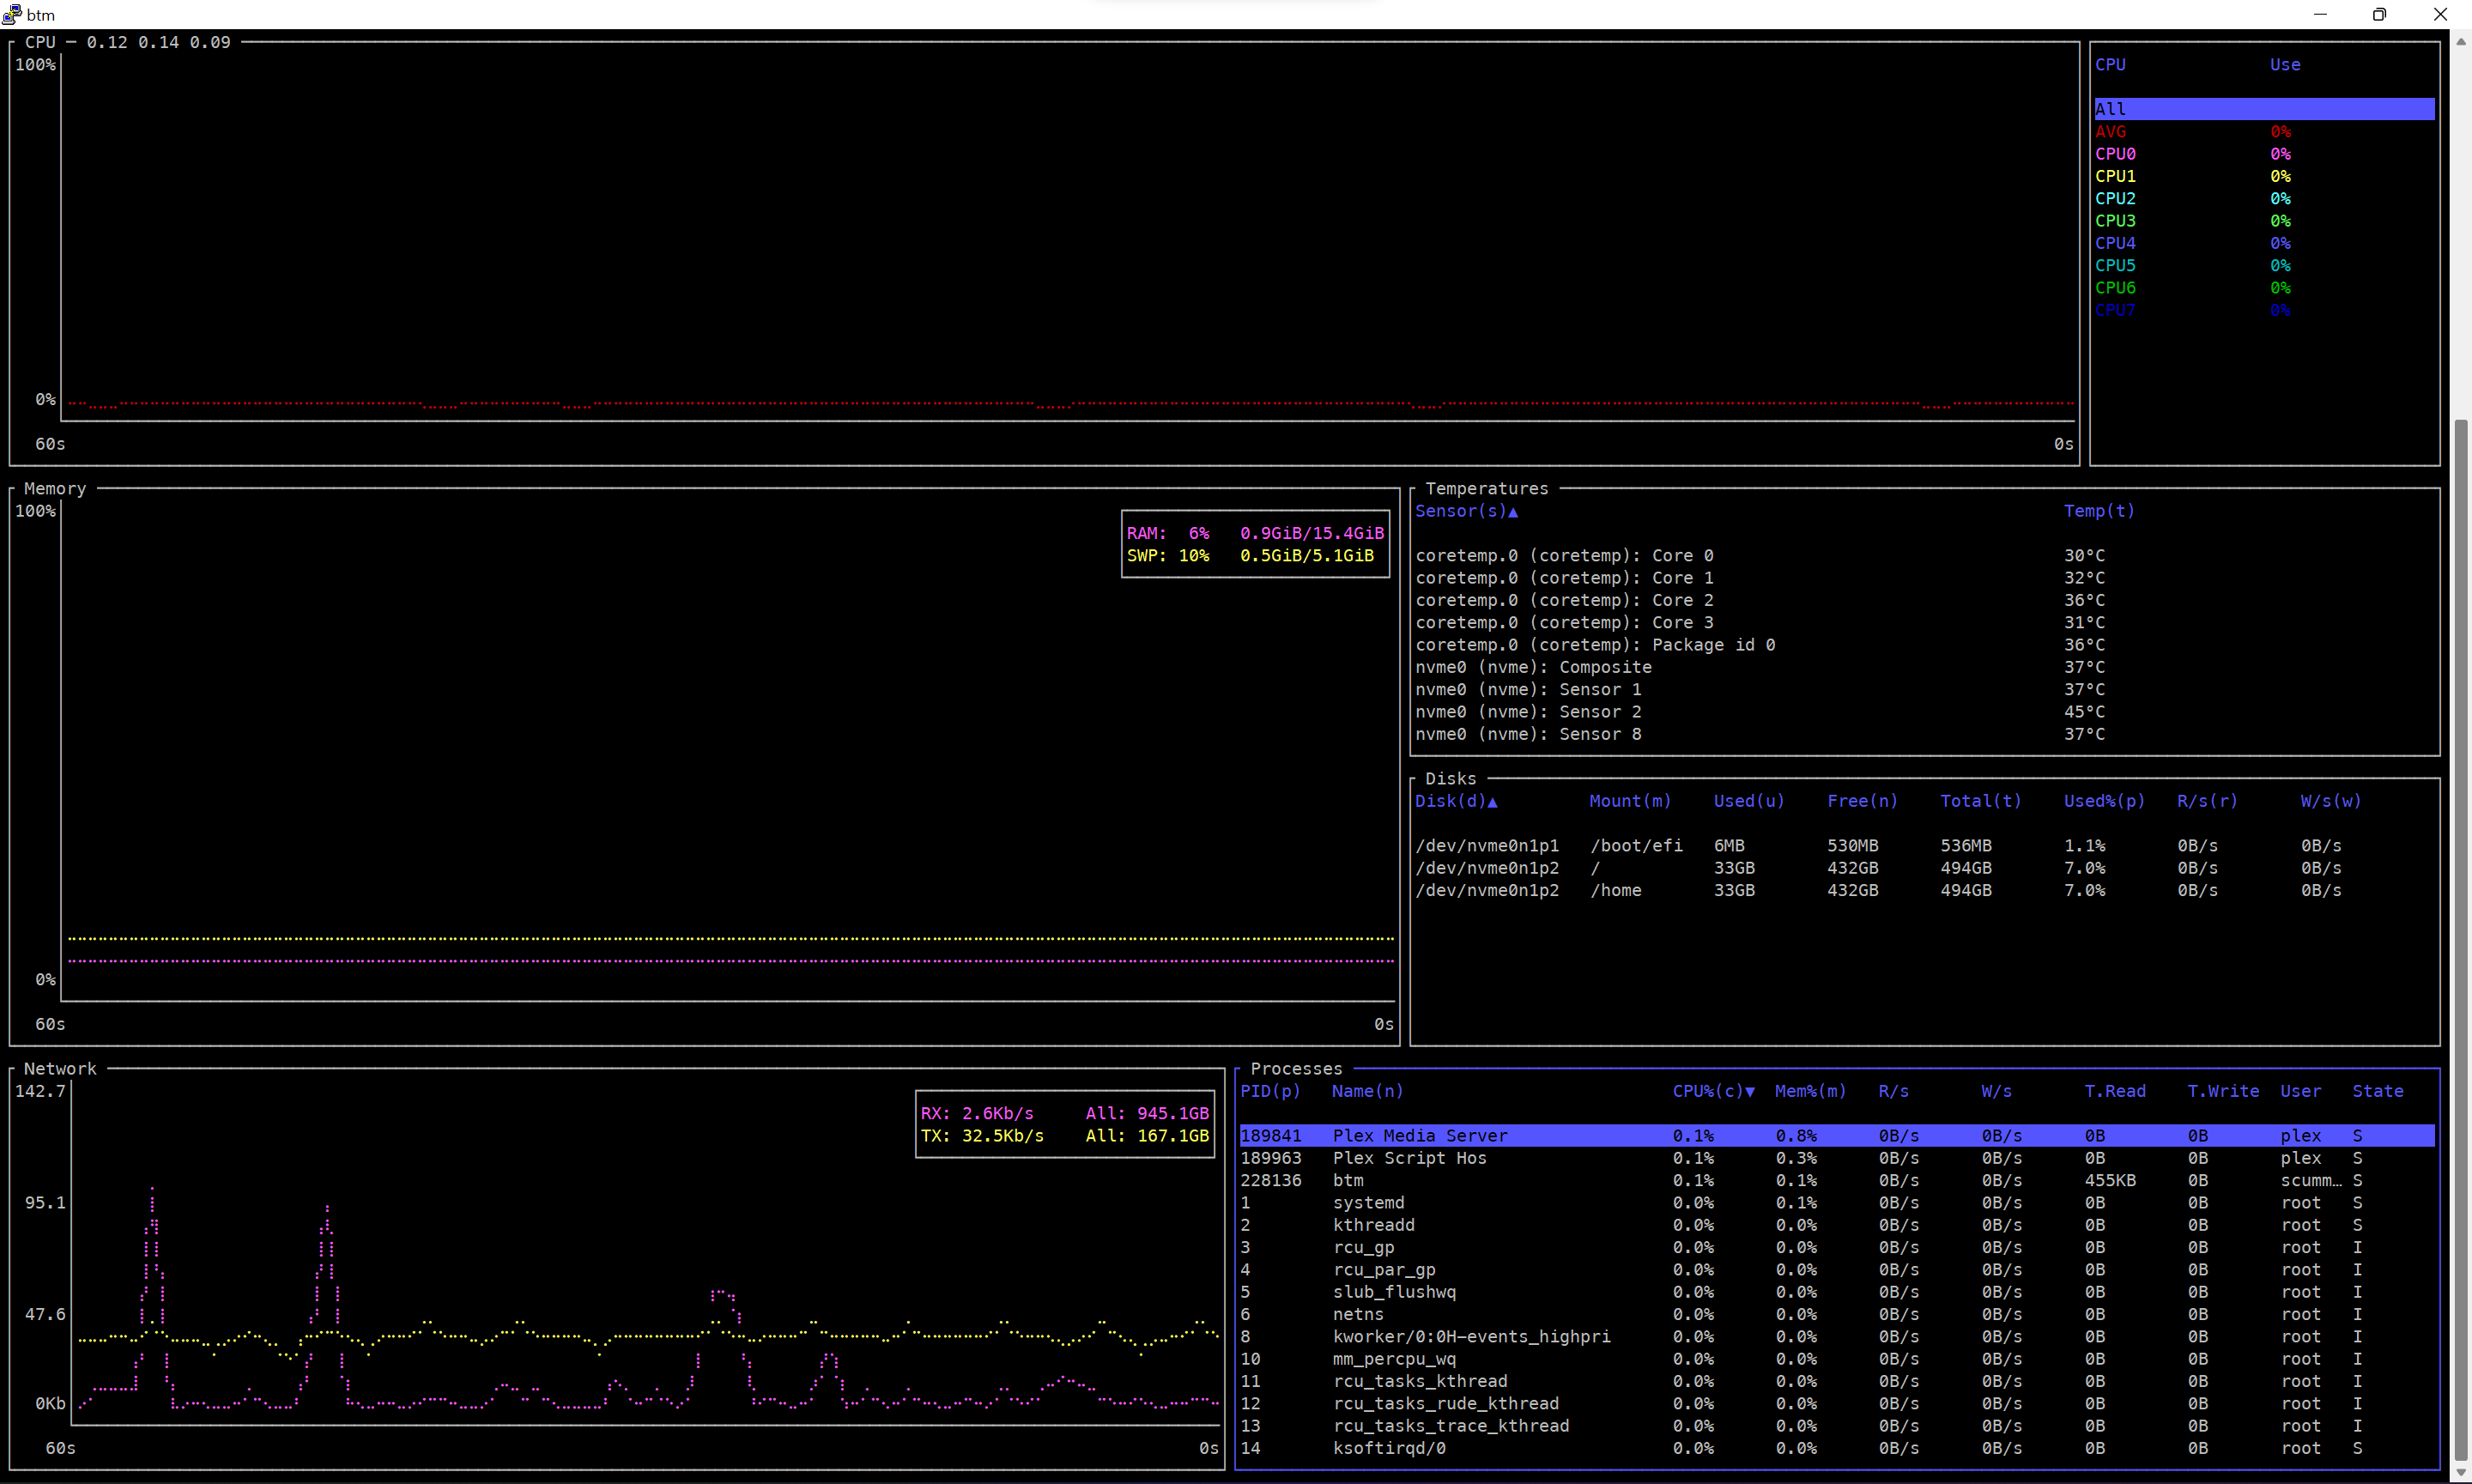Maximize-restore the btm terminal window

[x=2379, y=14]
